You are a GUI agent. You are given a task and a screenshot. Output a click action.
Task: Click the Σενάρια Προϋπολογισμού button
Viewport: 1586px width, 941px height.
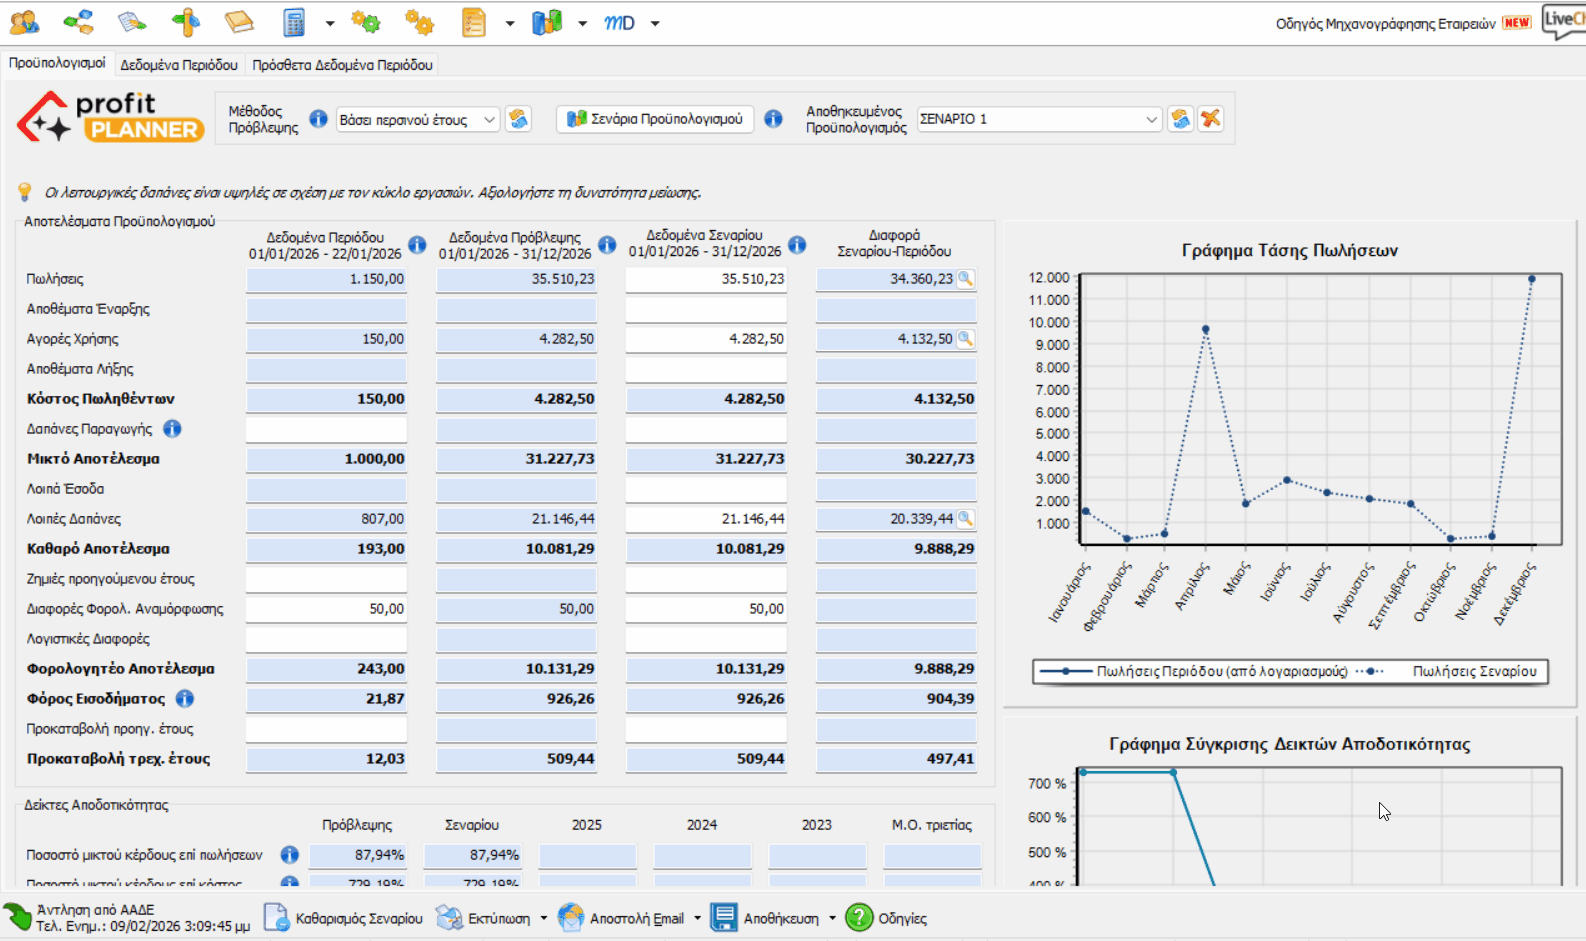pos(655,119)
